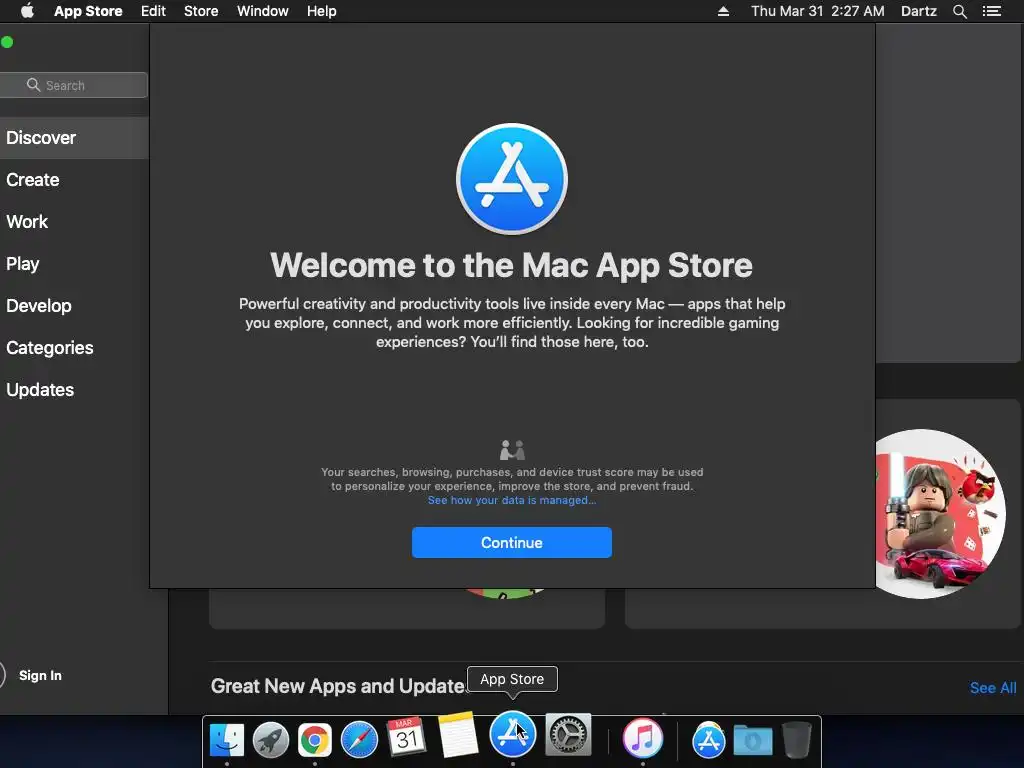Click the privacy handshake icon
Image resolution: width=1024 pixels, height=768 pixels.
[512, 450]
